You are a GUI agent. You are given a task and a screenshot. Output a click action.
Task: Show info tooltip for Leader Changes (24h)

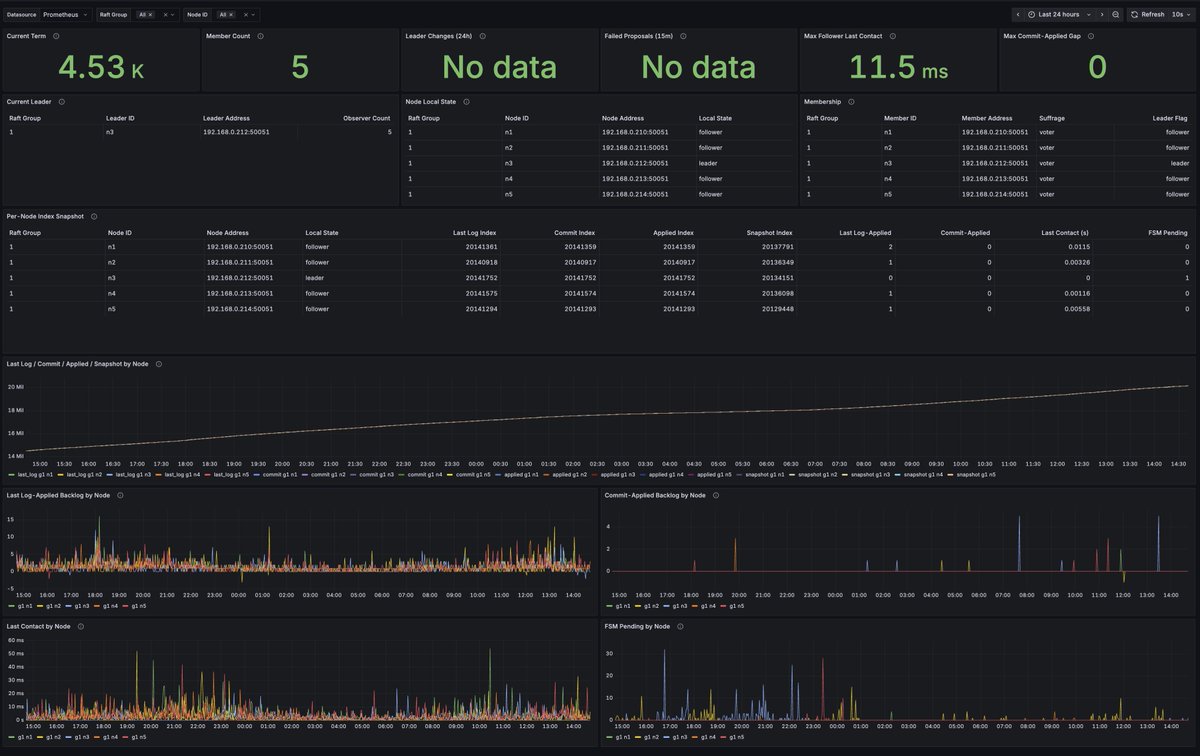click(x=481, y=36)
